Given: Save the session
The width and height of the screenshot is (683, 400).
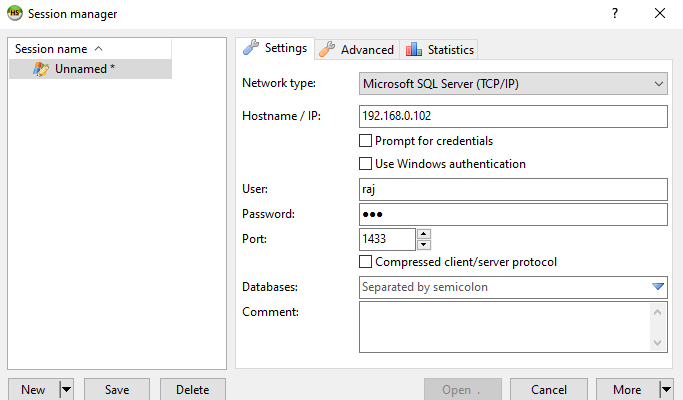Looking at the screenshot, I should click(x=117, y=390).
